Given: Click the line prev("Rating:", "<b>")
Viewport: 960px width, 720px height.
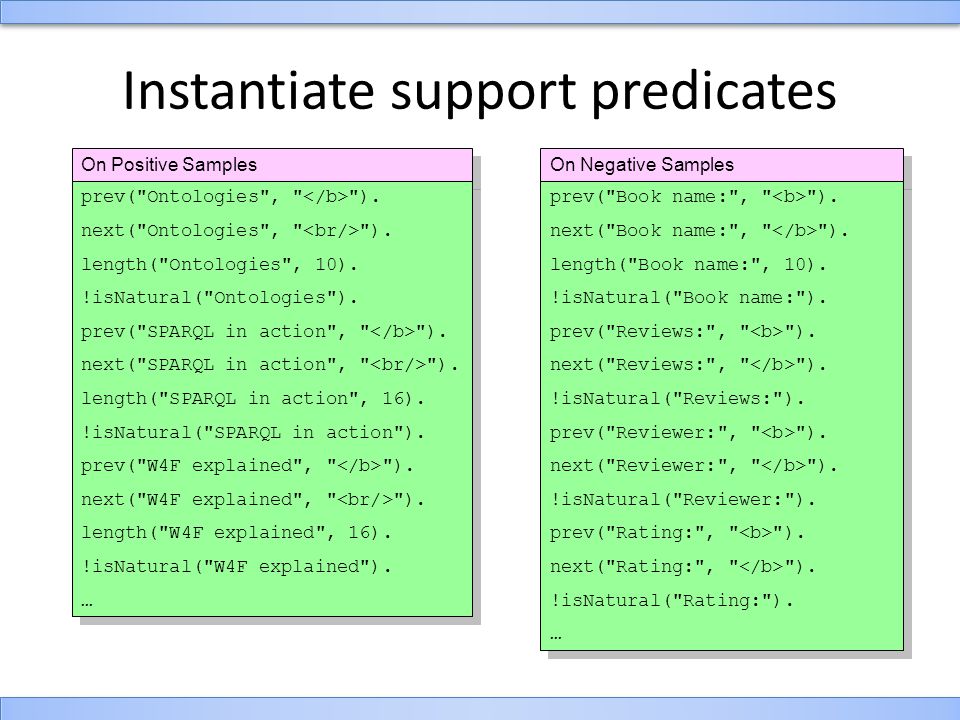Looking at the screenshot, I should [677, 533].
